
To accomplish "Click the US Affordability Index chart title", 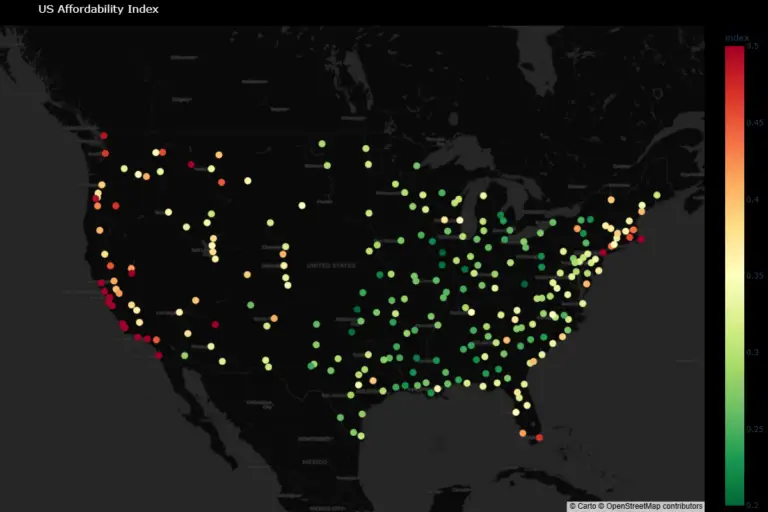I will click(x=98, y=9).
